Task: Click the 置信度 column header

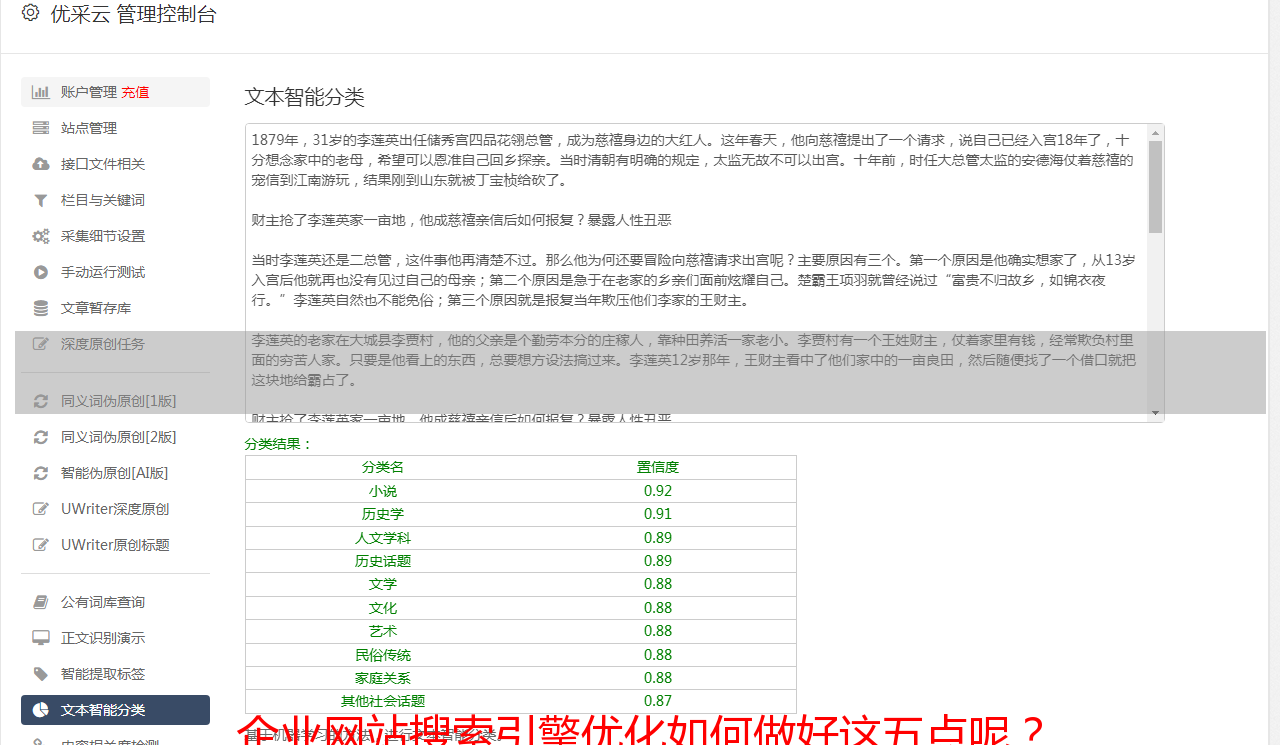Action: coord(658,467)
